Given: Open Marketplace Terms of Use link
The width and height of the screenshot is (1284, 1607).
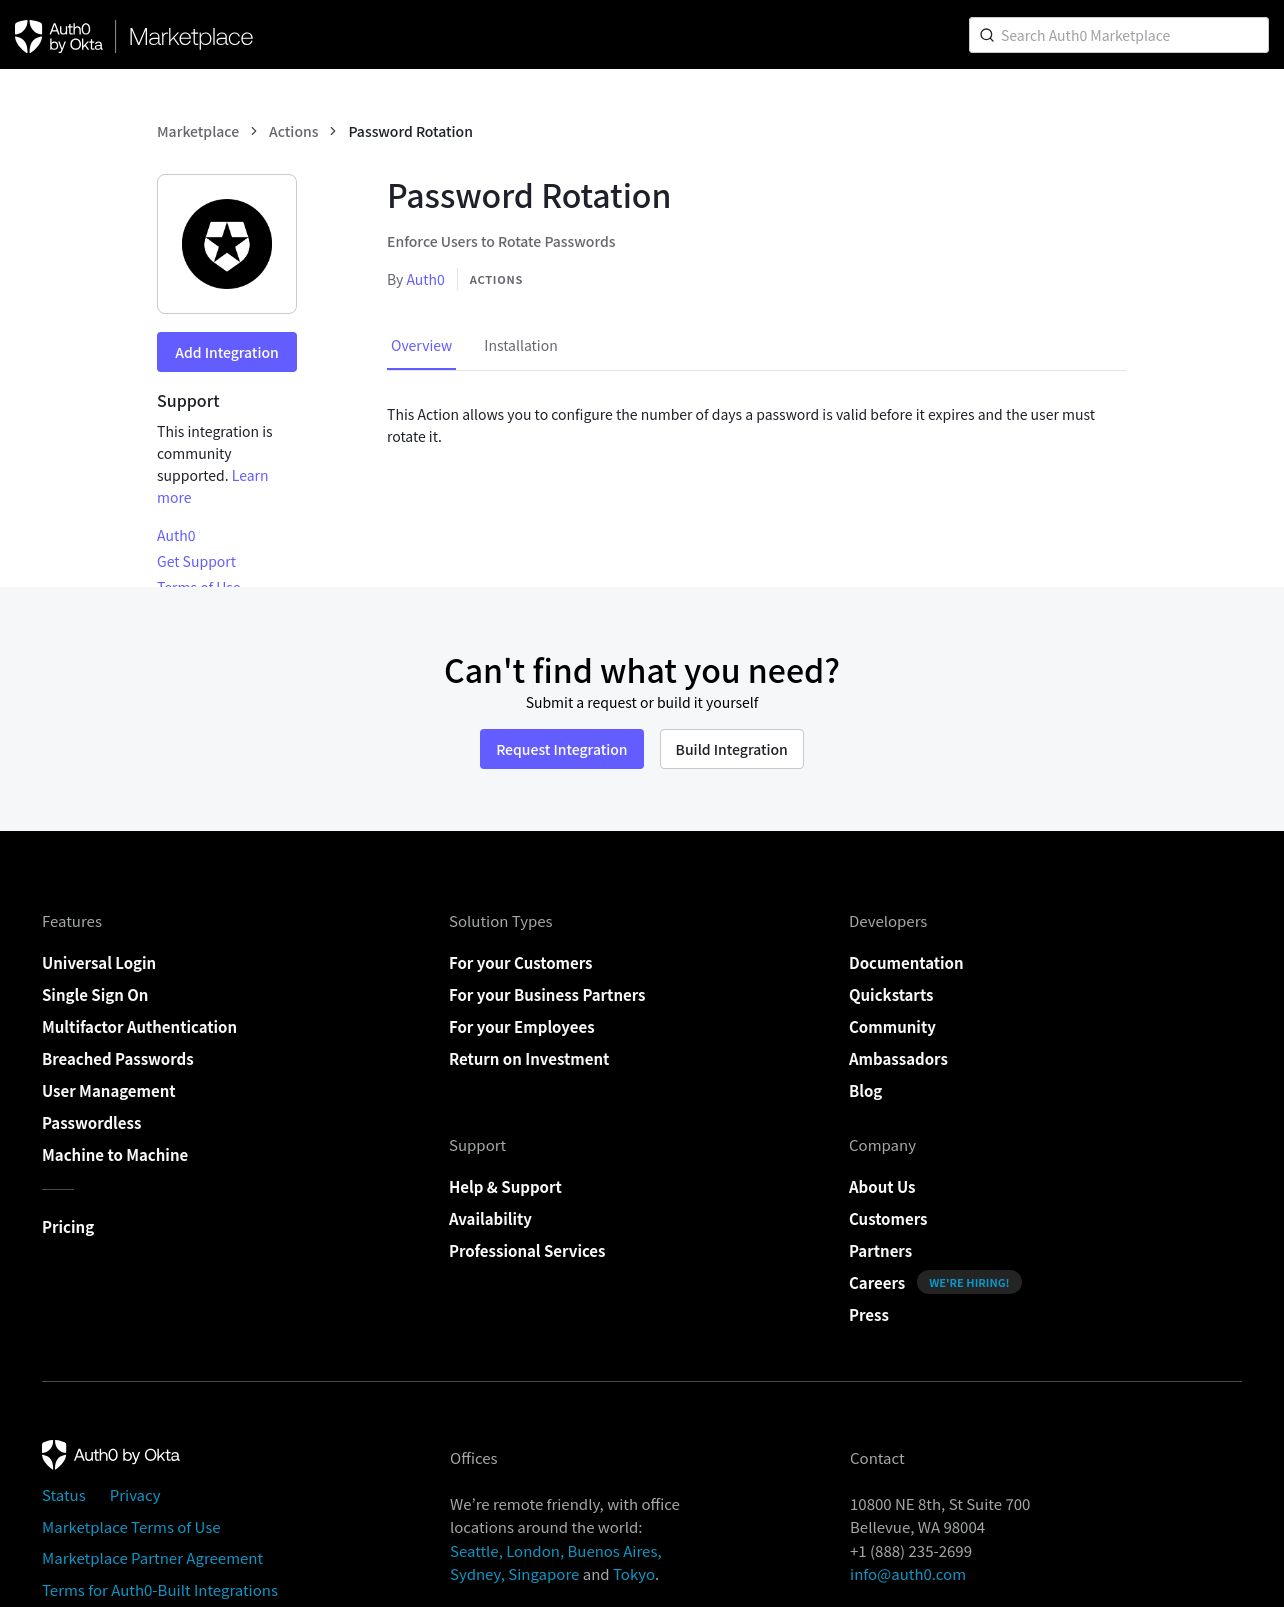Looking at the screenshot, I should [131, 1527].
